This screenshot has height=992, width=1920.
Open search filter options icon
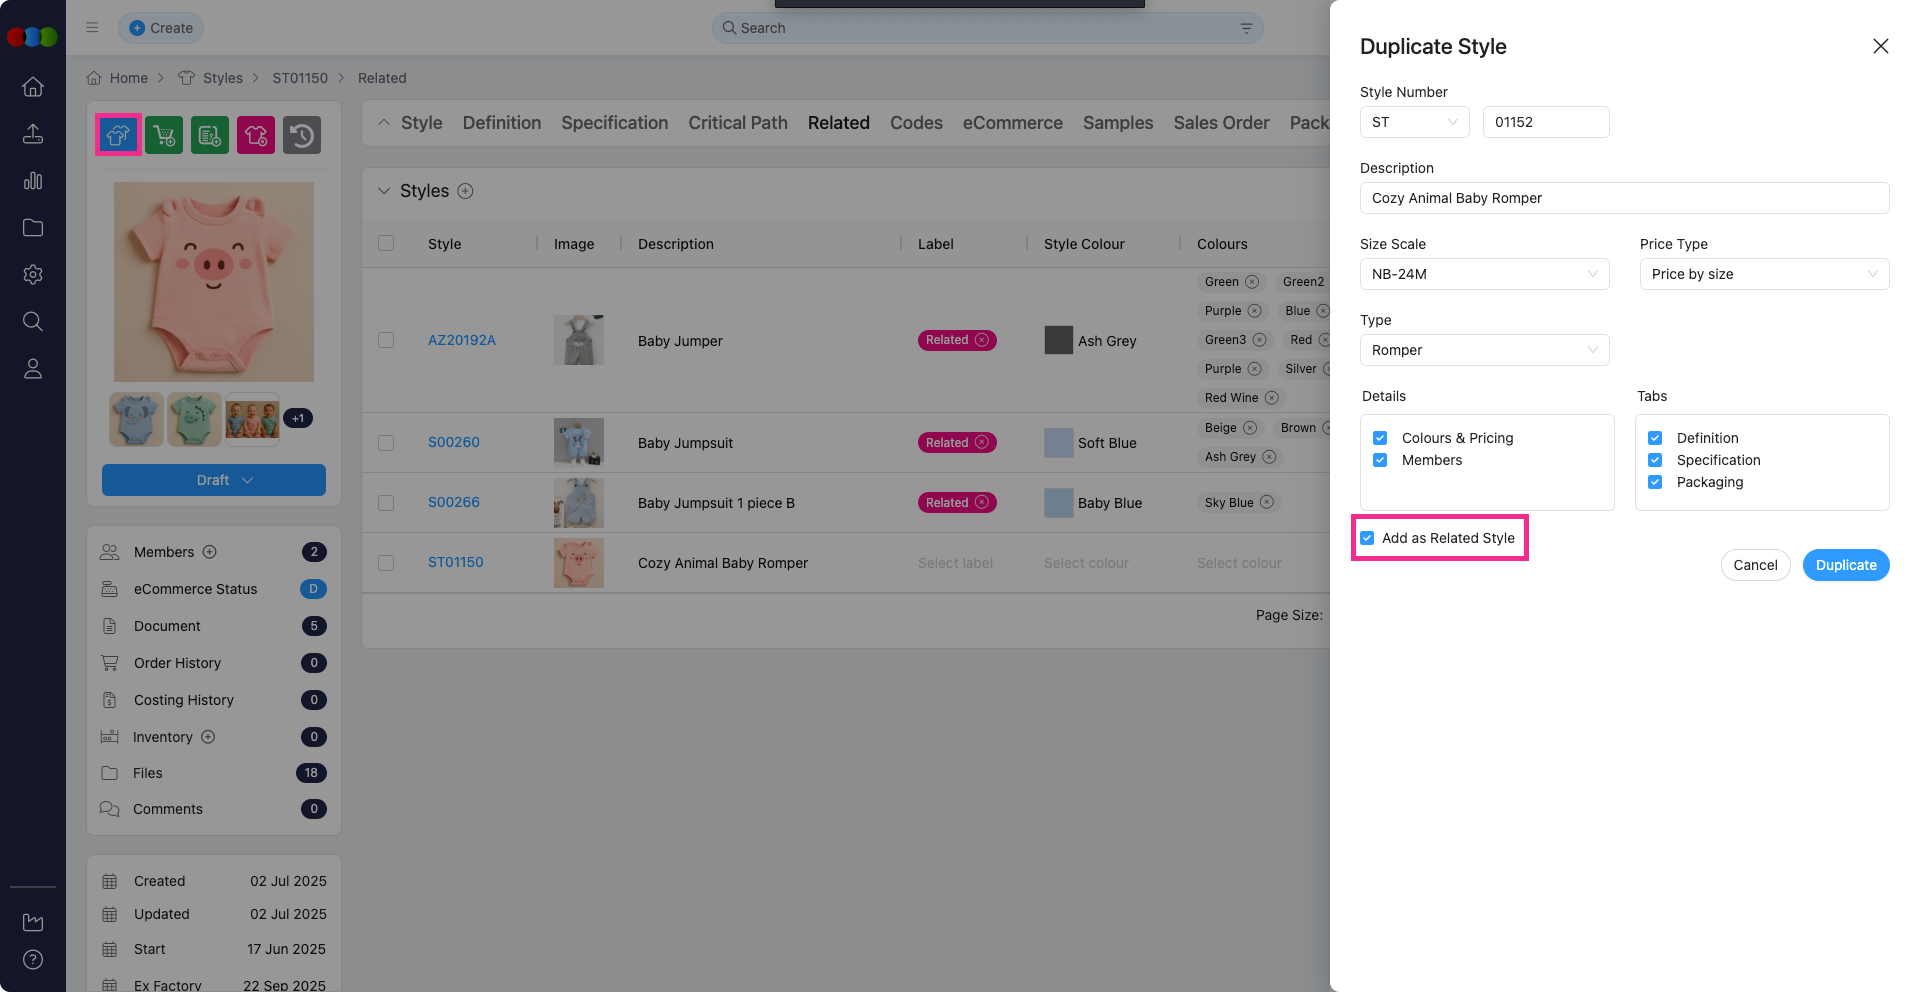point(1246,28)
